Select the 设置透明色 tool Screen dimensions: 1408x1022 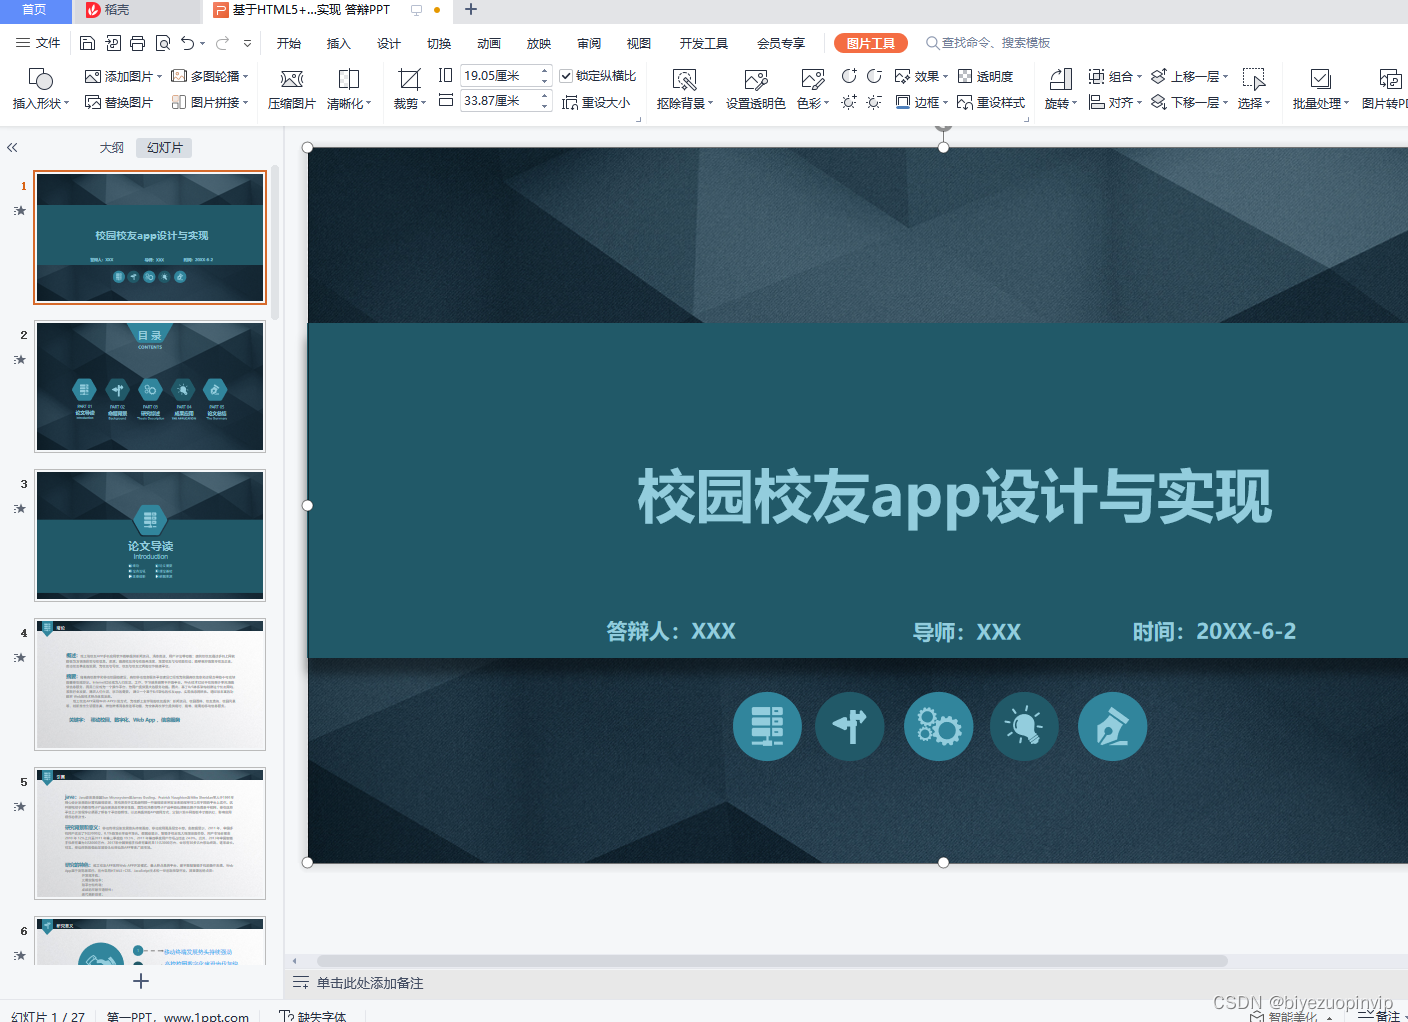(755, 89)
